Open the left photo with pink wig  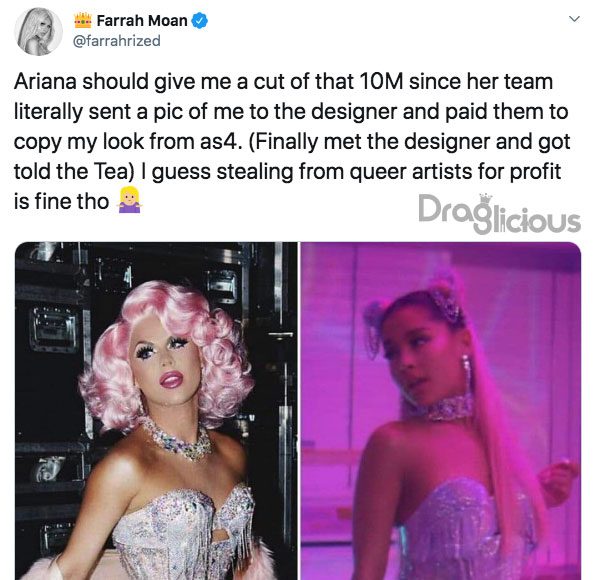(x=156, y=410)
